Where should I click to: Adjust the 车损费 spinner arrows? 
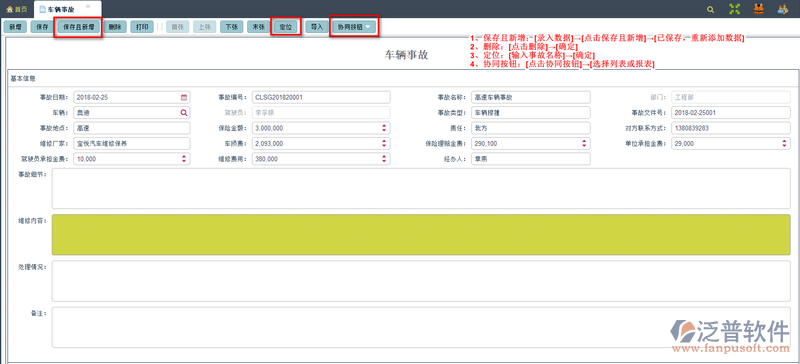[384, 143]
